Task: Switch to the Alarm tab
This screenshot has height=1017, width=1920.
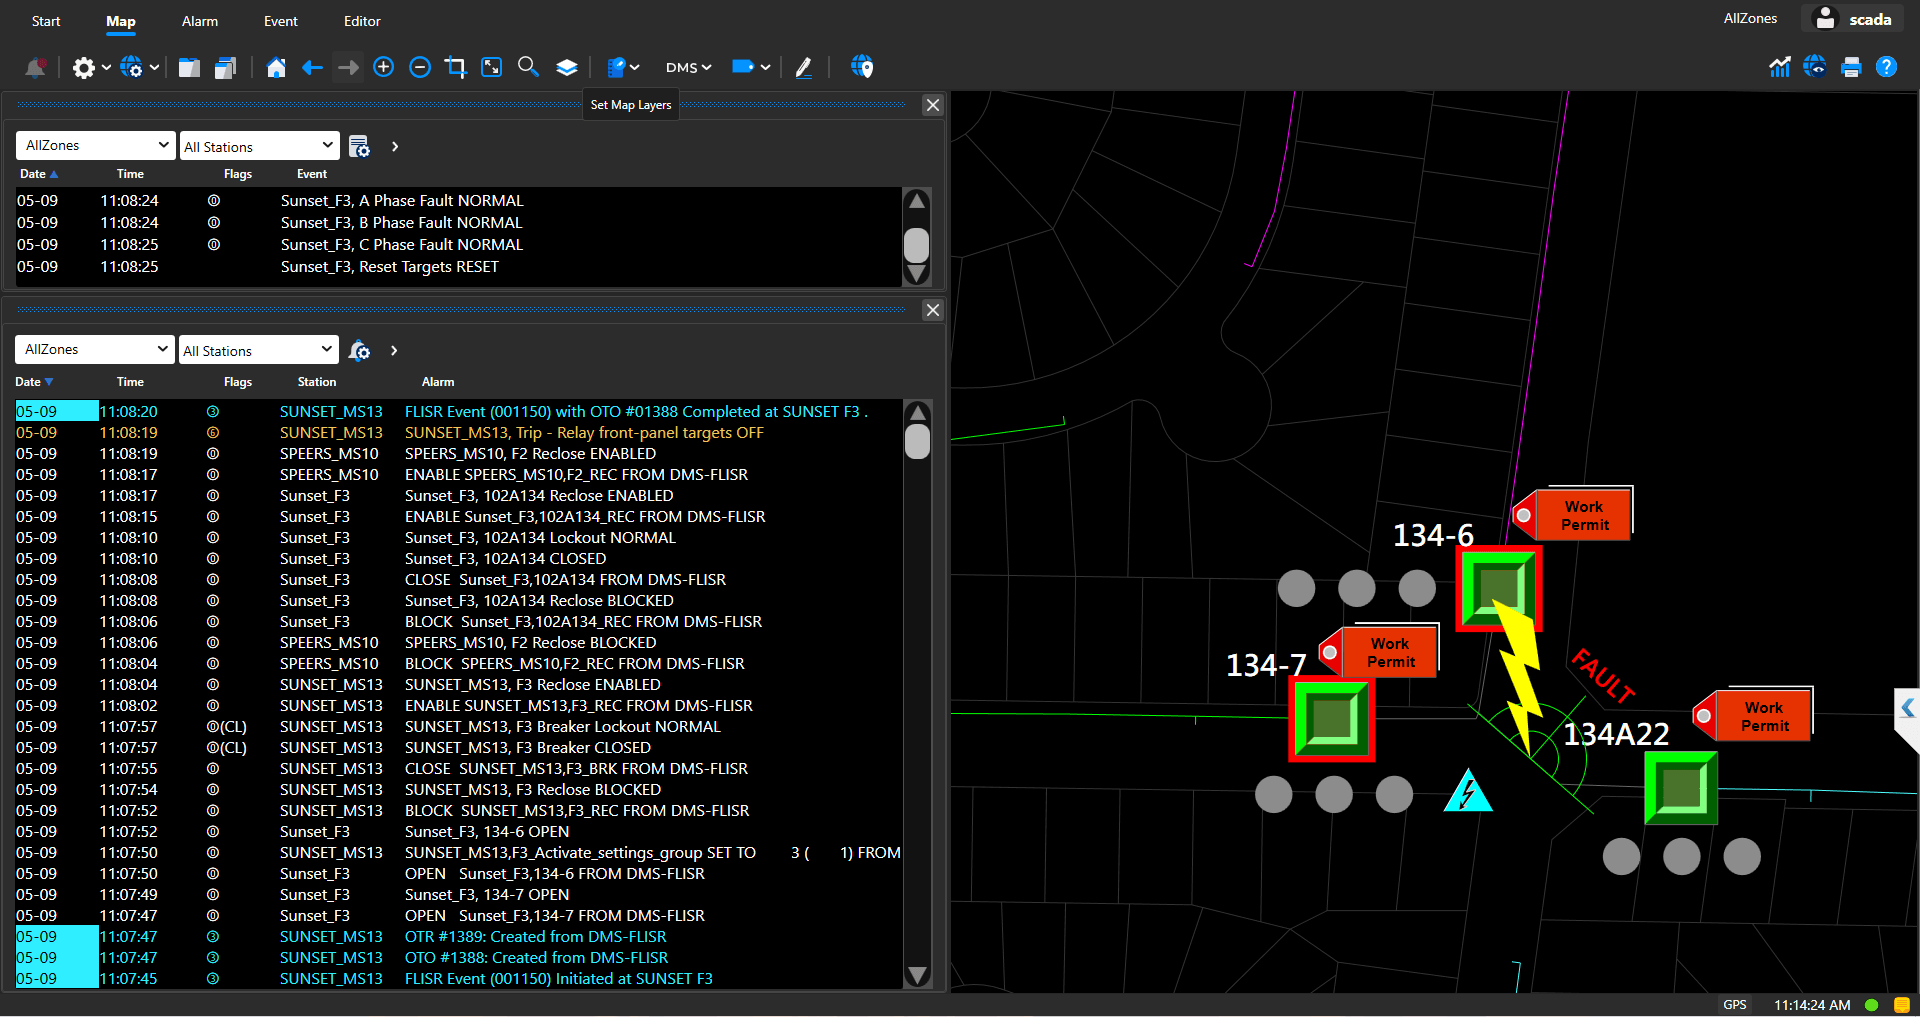Action: (x=200, y=21)
